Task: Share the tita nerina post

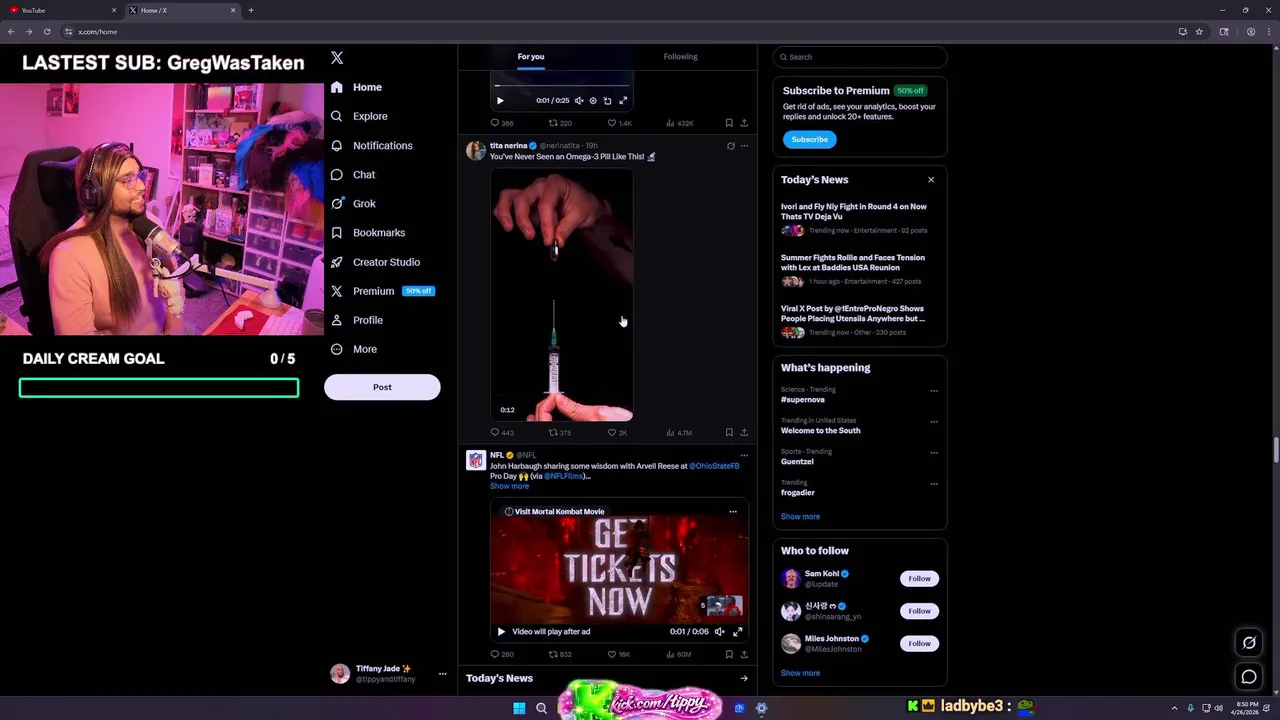Action: pos(744,433)
